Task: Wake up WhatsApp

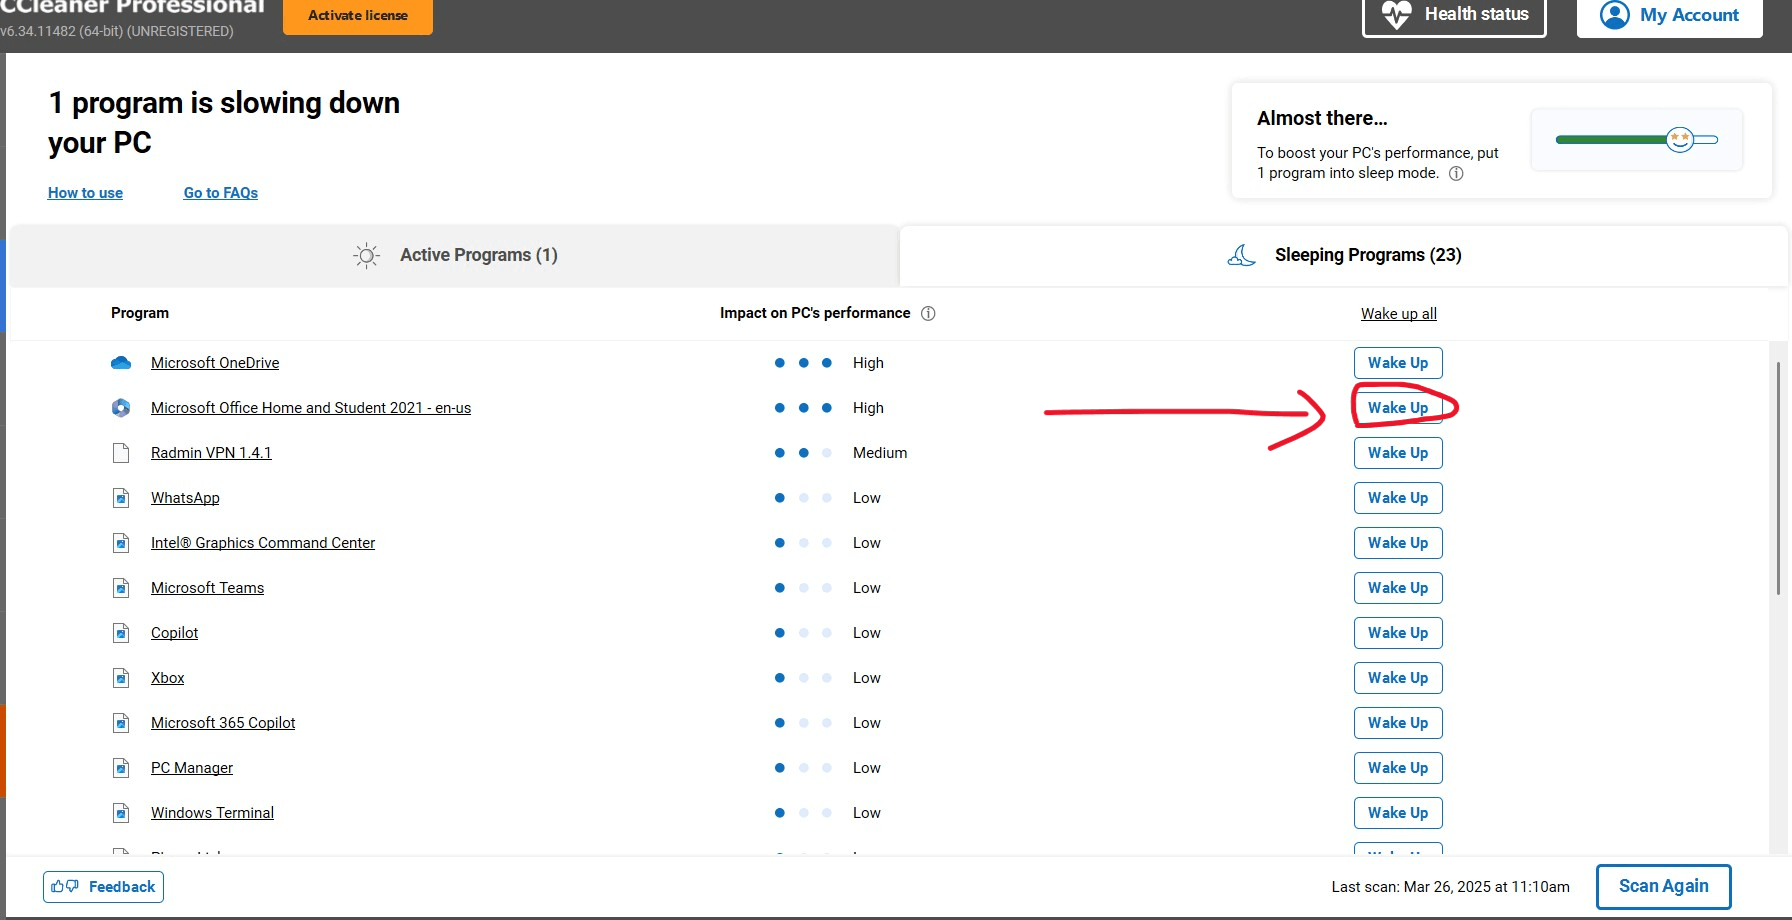Action: [x=1398, y=498]
